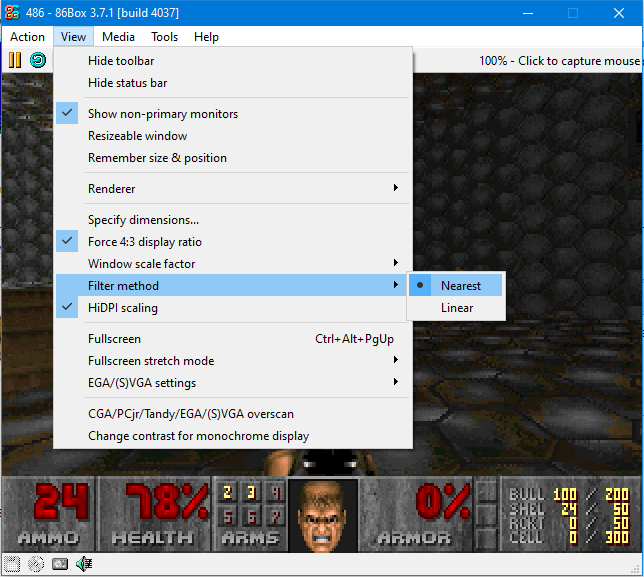
Task: Expand Filter method submenu
Action: [x=233, y=285]
